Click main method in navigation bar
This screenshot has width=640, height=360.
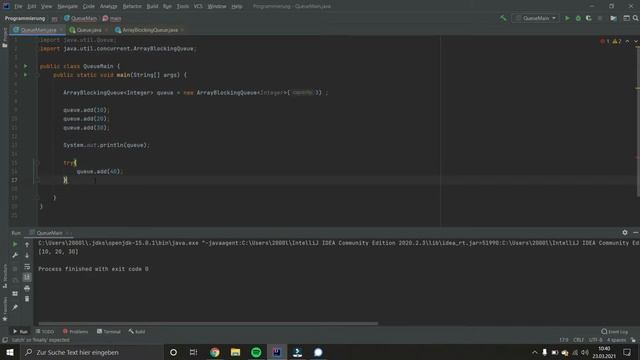coord(112,18)
